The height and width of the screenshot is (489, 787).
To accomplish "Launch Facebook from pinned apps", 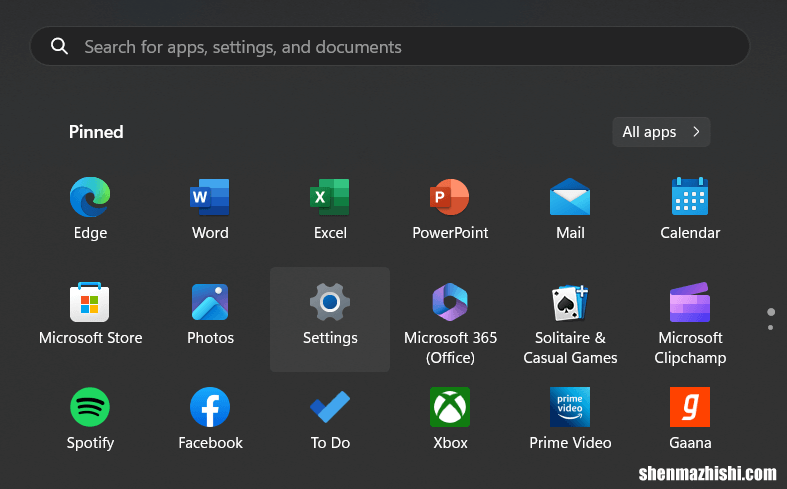I will [x=210, y=407].
